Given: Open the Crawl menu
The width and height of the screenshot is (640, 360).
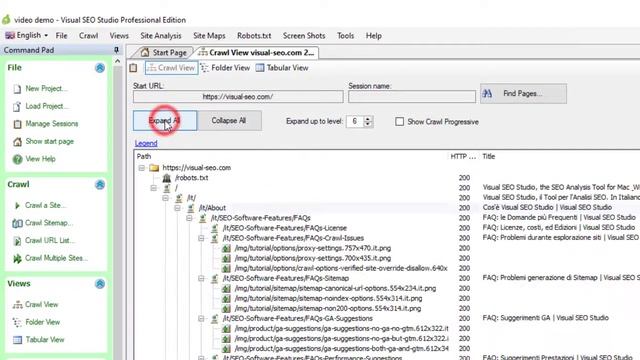Looking at the screenshot, I should click(89, 36).
